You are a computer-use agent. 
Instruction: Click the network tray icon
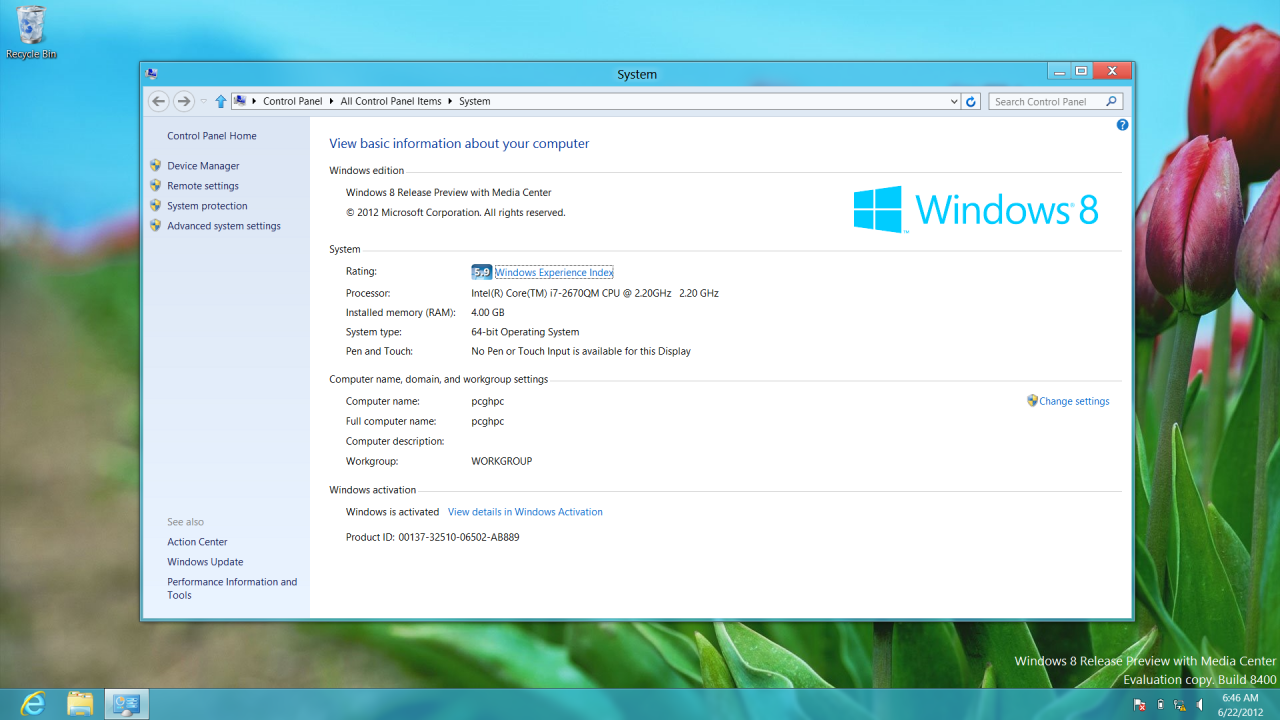1180,705
